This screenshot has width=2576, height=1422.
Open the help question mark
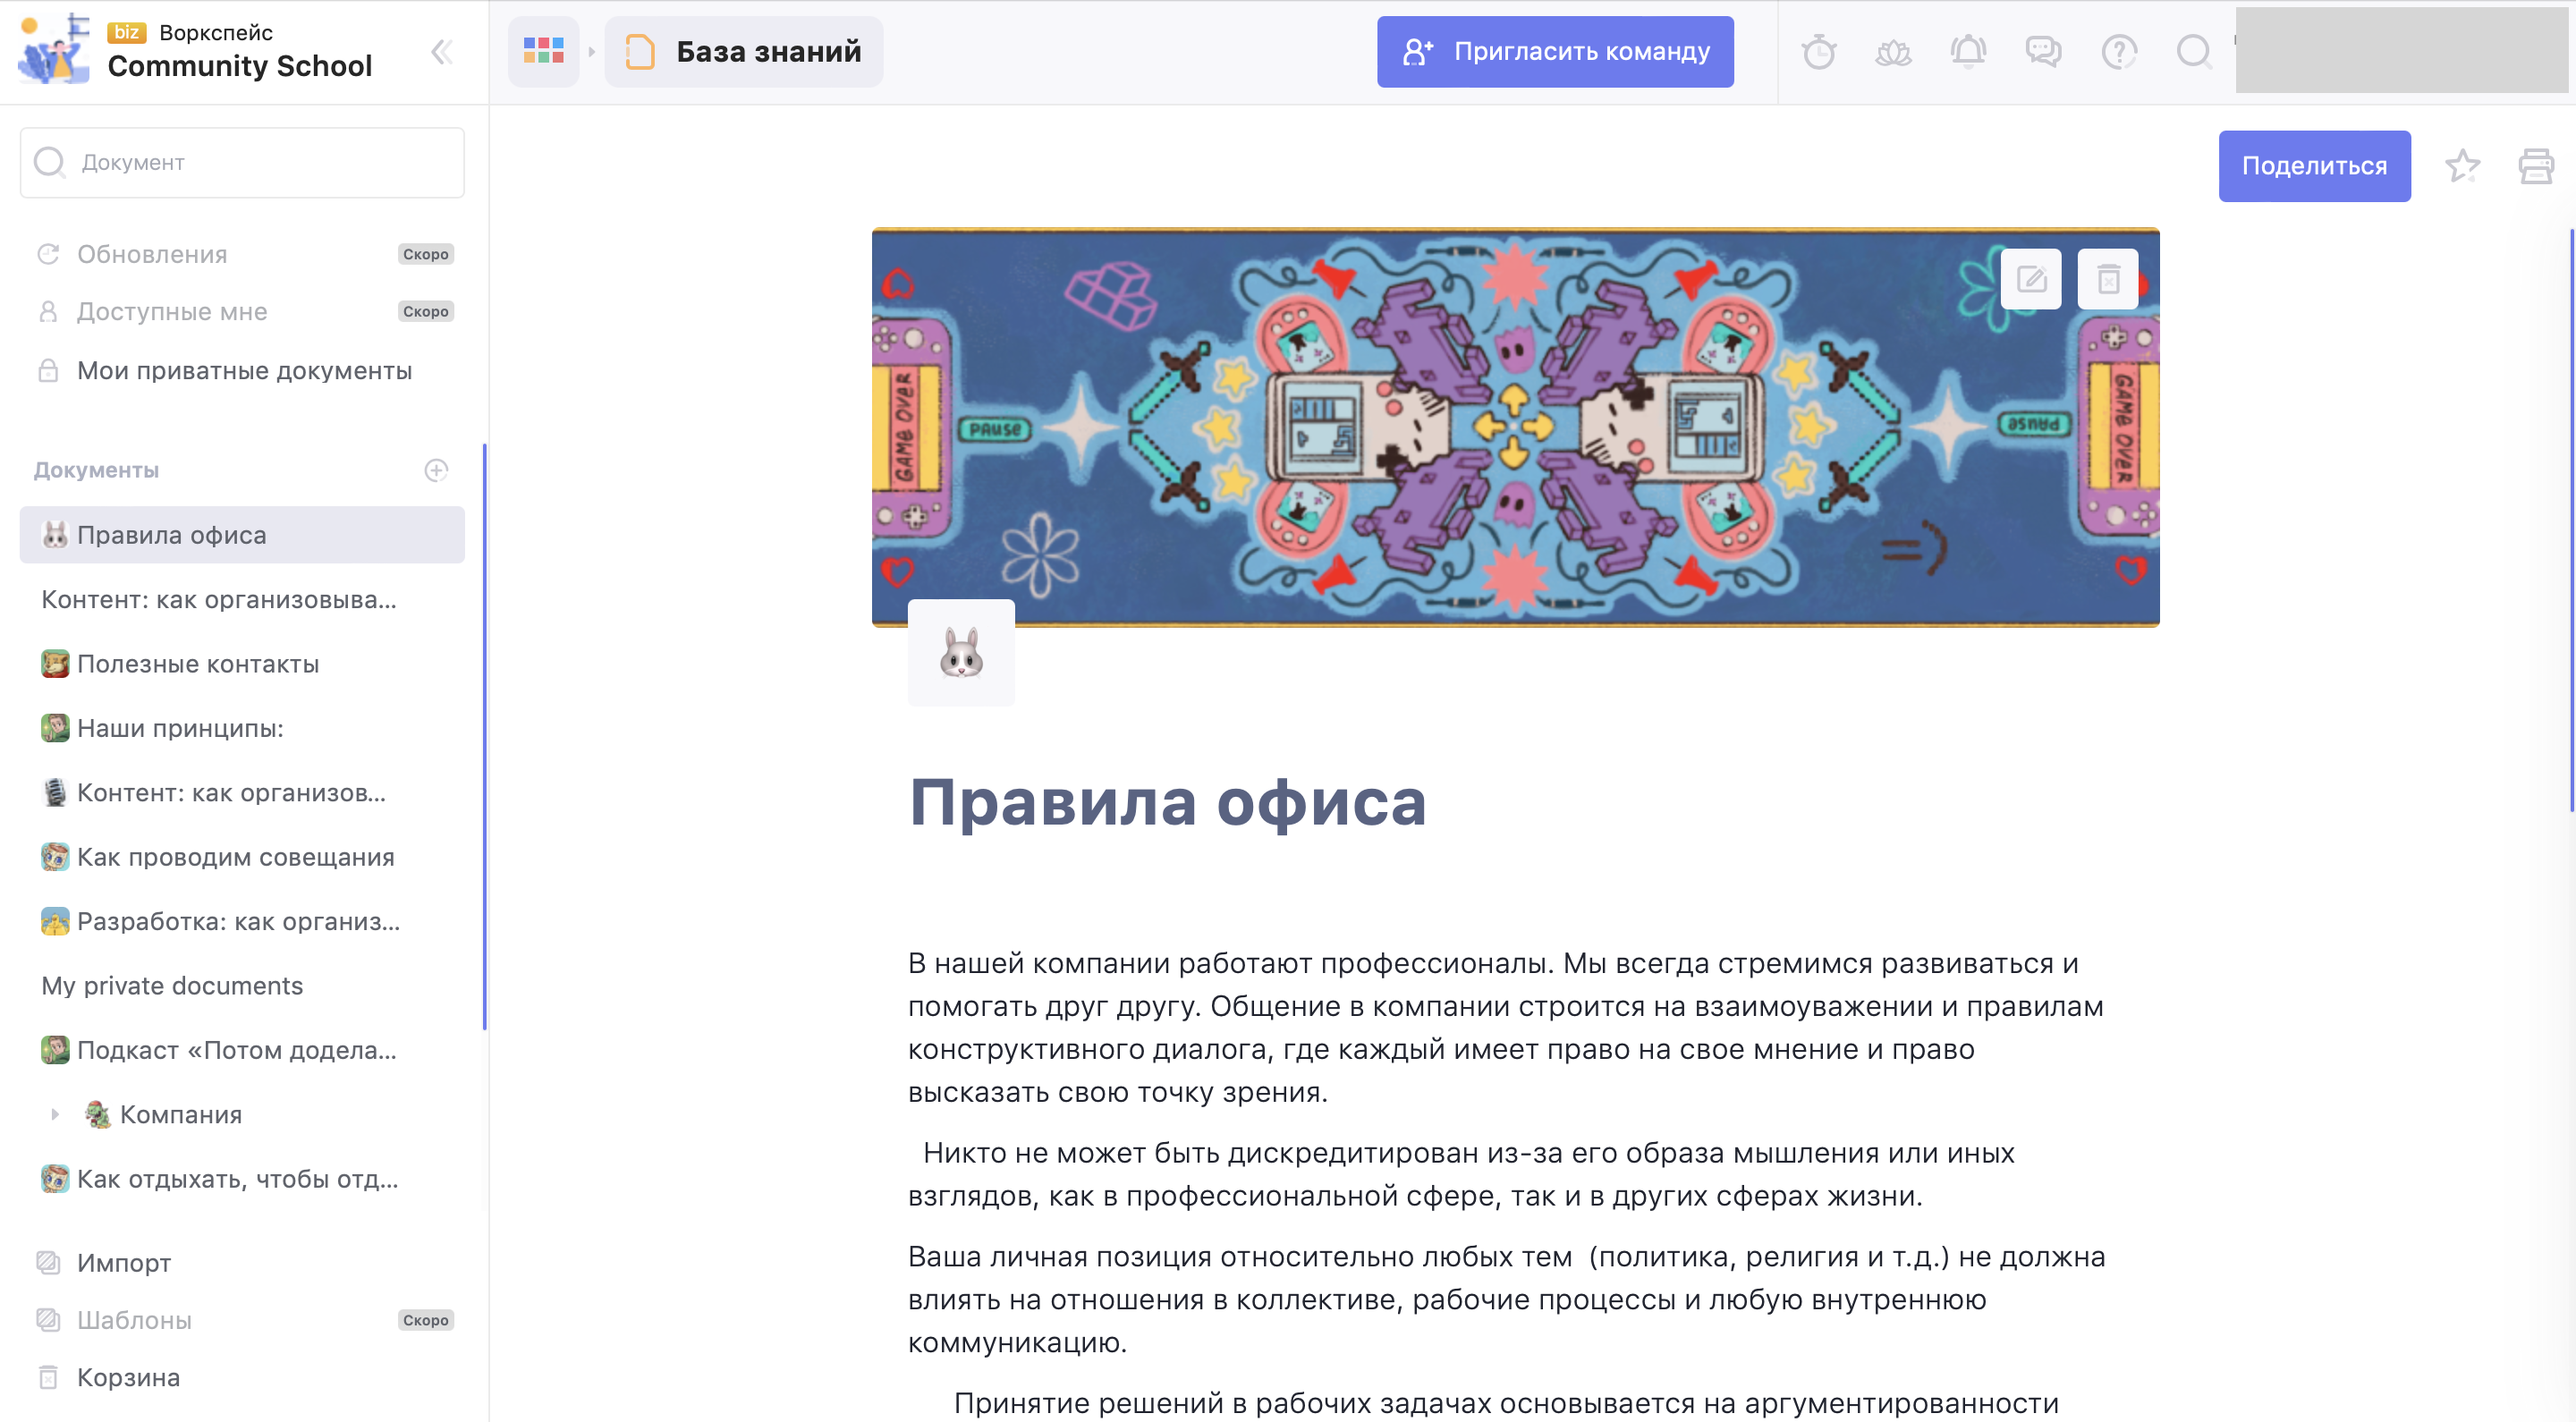tap(2119, 51)
